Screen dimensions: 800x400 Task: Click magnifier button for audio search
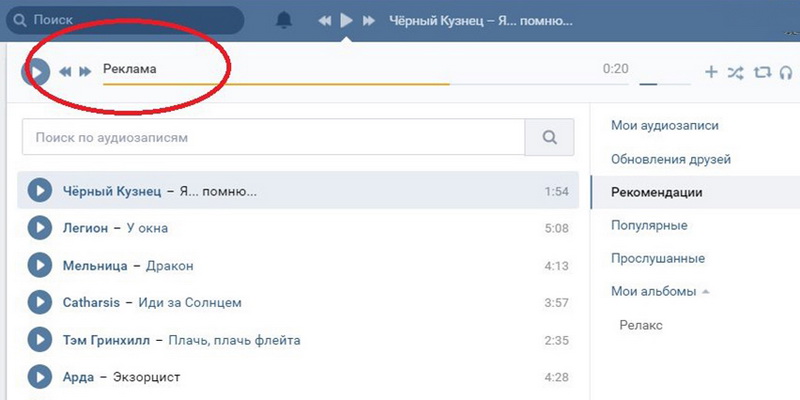[x=549, y=137]
